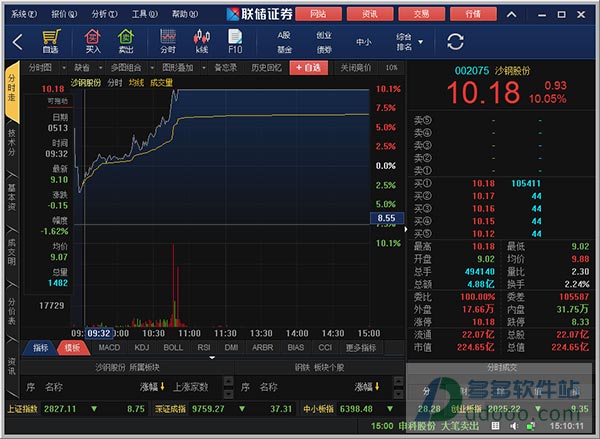Viewport: 600px width, 439px height.
Task: Select 债券 market category
Action: click(x=324, y=50)
